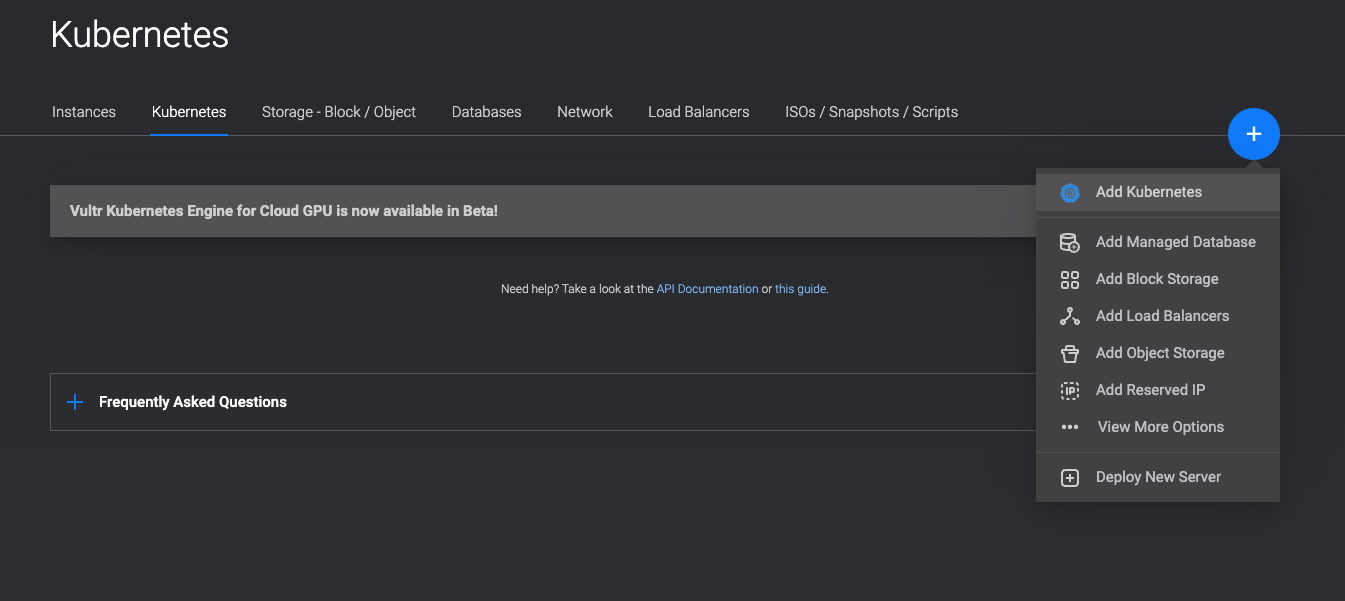Click the Reserved IP icon

1070,390
